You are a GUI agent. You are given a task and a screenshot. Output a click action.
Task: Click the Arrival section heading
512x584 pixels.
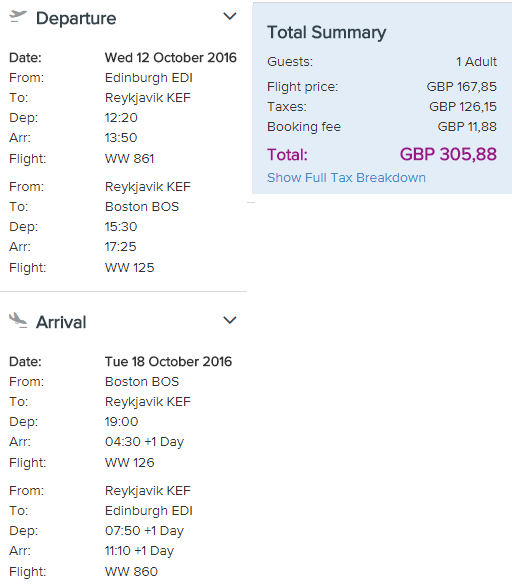pyautogui.click(x=61, y=322)
